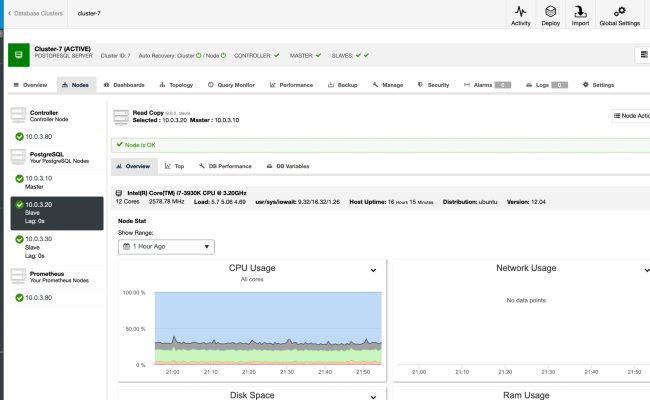Screen dimensions: 650x400
Task: Switch to the Overview main tab
Action: (30, 85)
